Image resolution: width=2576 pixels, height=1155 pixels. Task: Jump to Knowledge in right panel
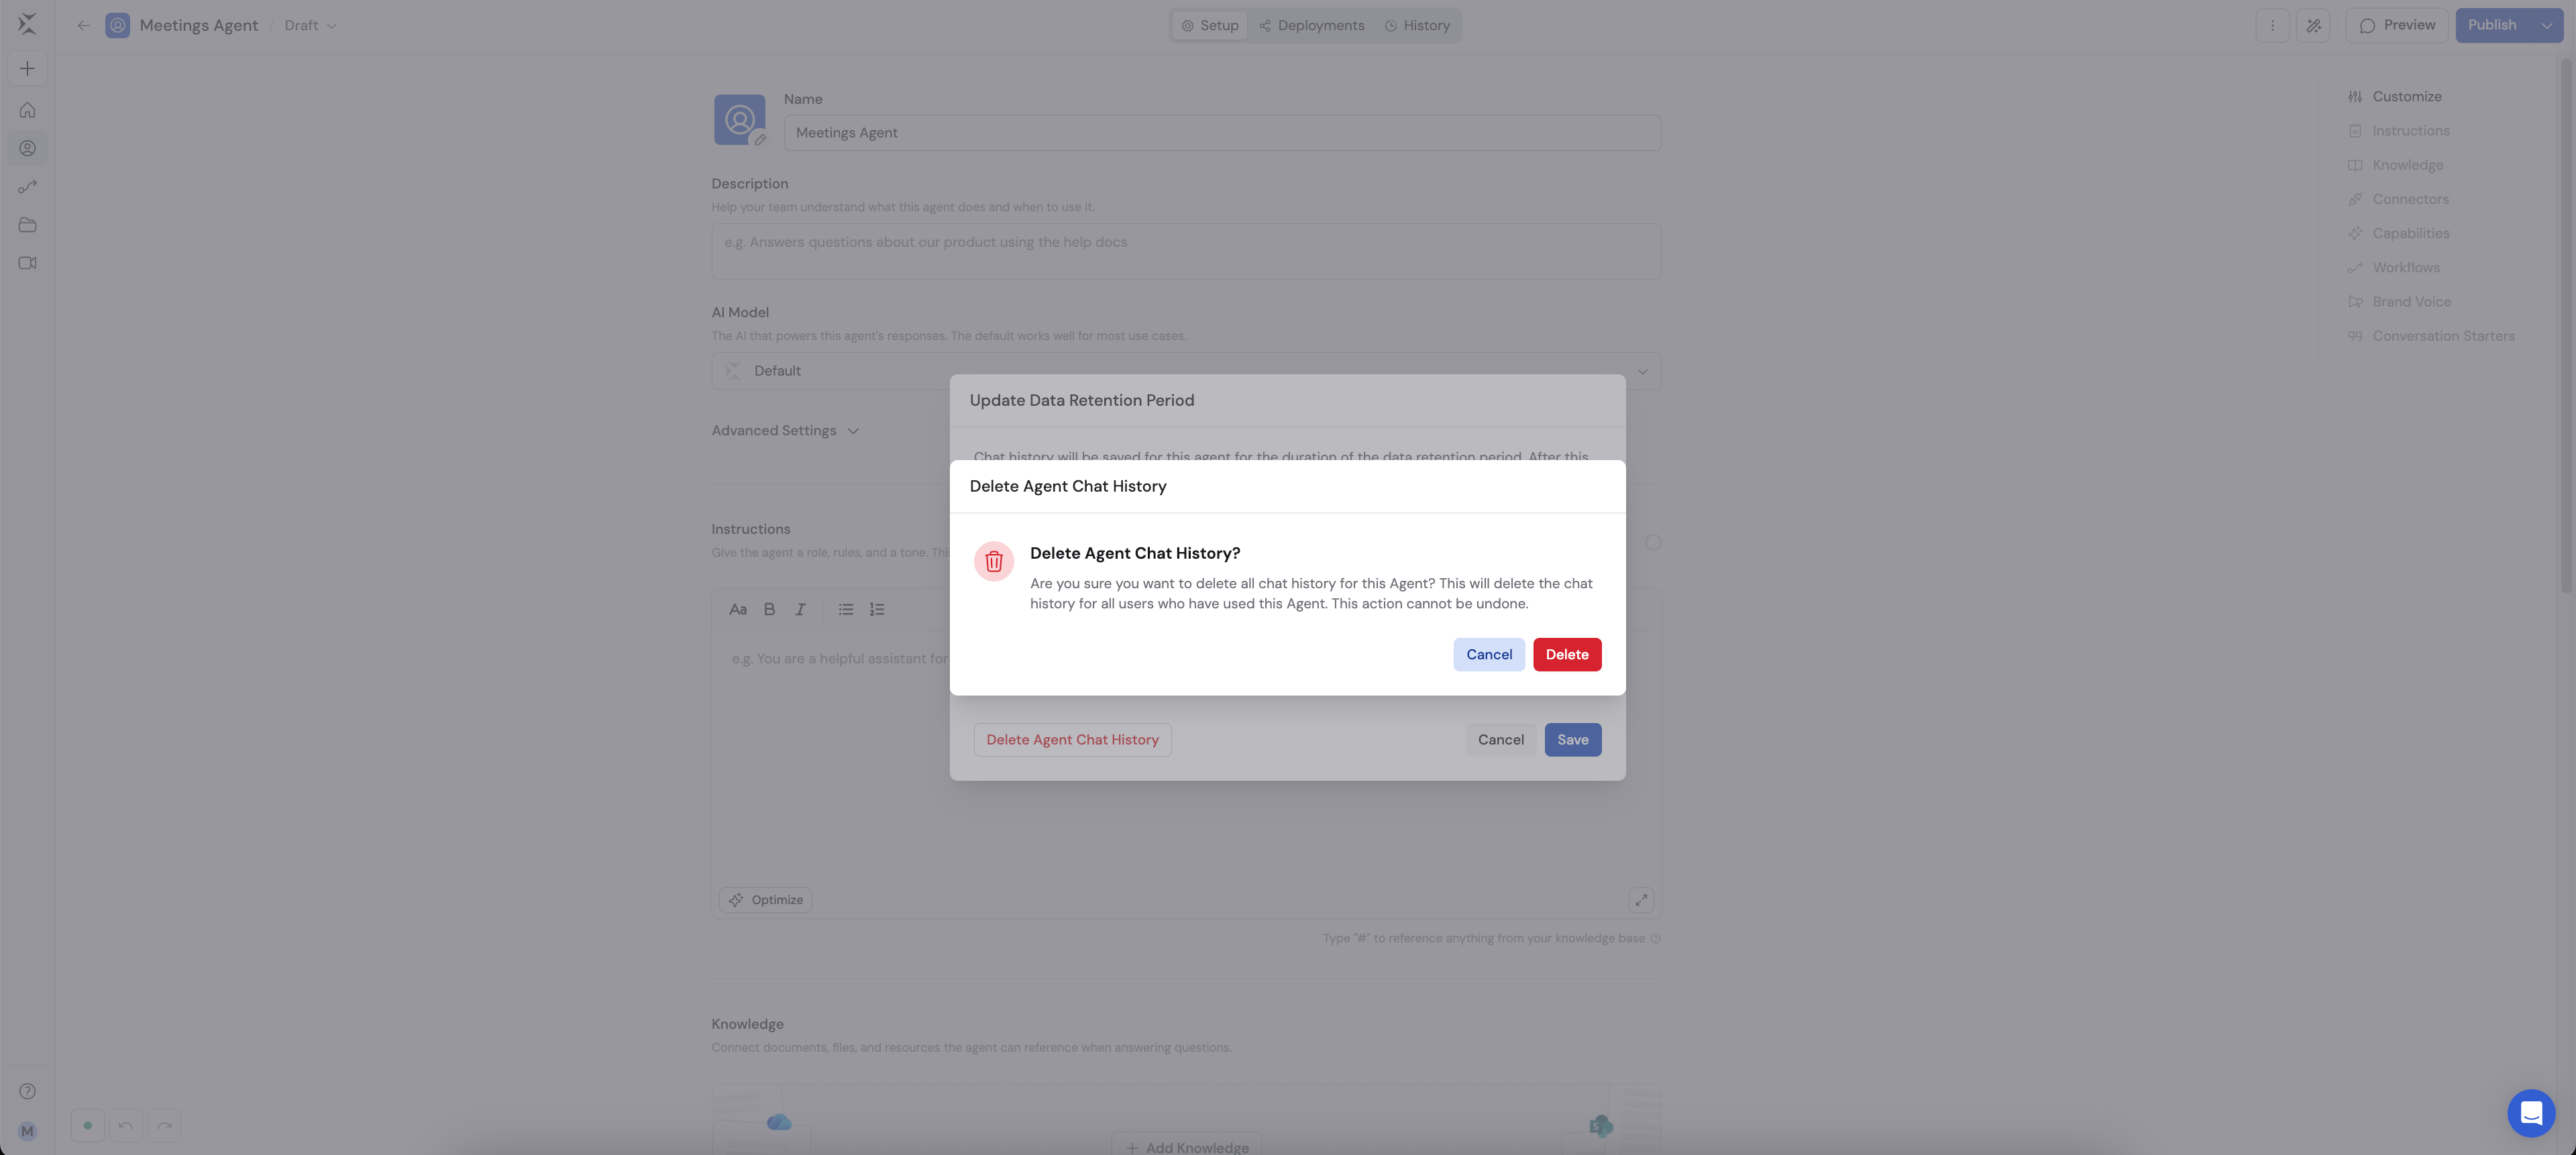(2395, 165)
